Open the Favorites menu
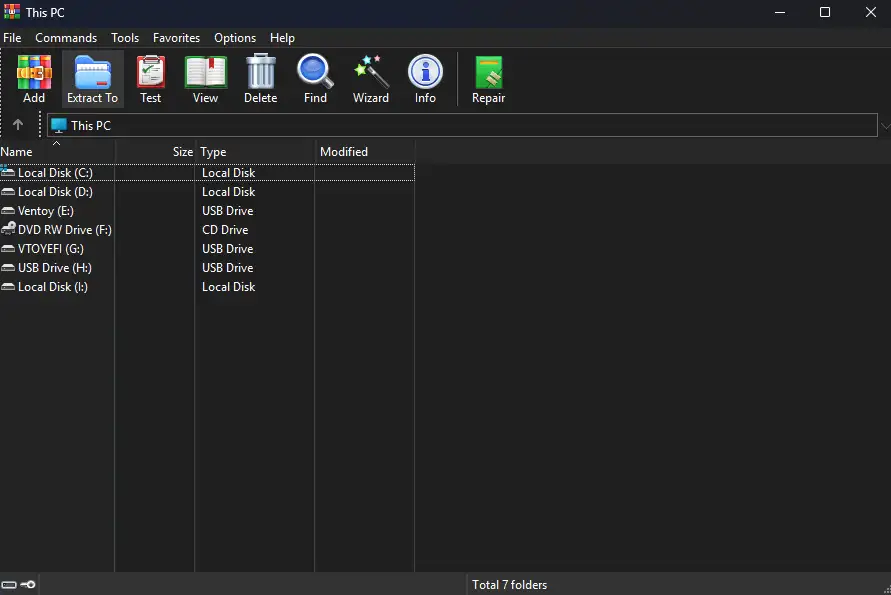 [x=176, y=37]
